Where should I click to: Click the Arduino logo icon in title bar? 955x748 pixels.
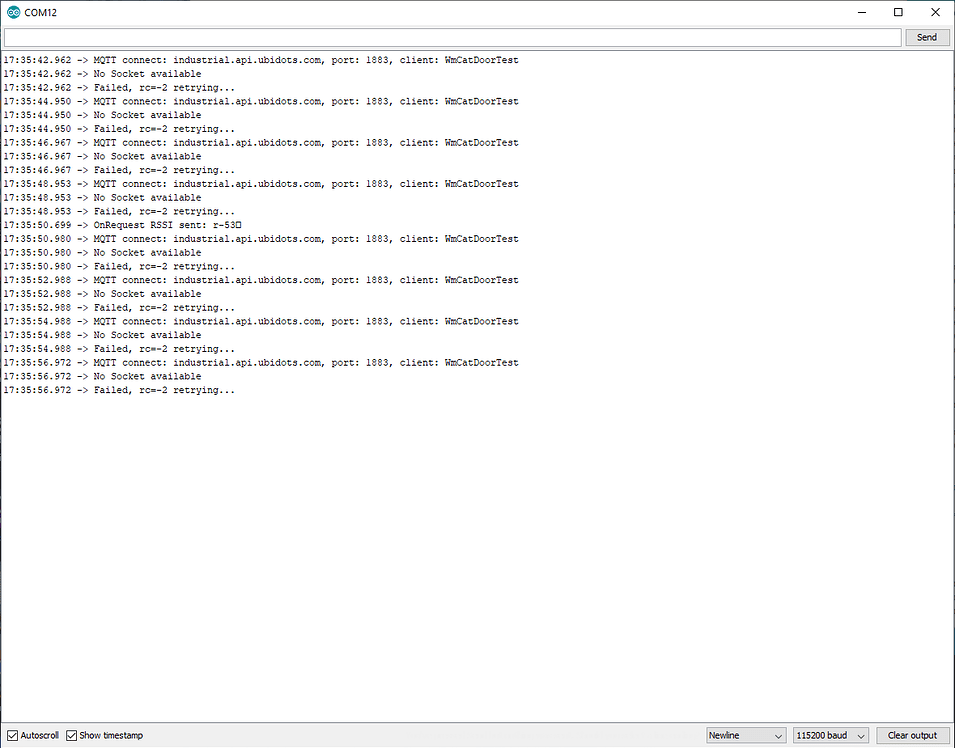click(x=13, y=12)
